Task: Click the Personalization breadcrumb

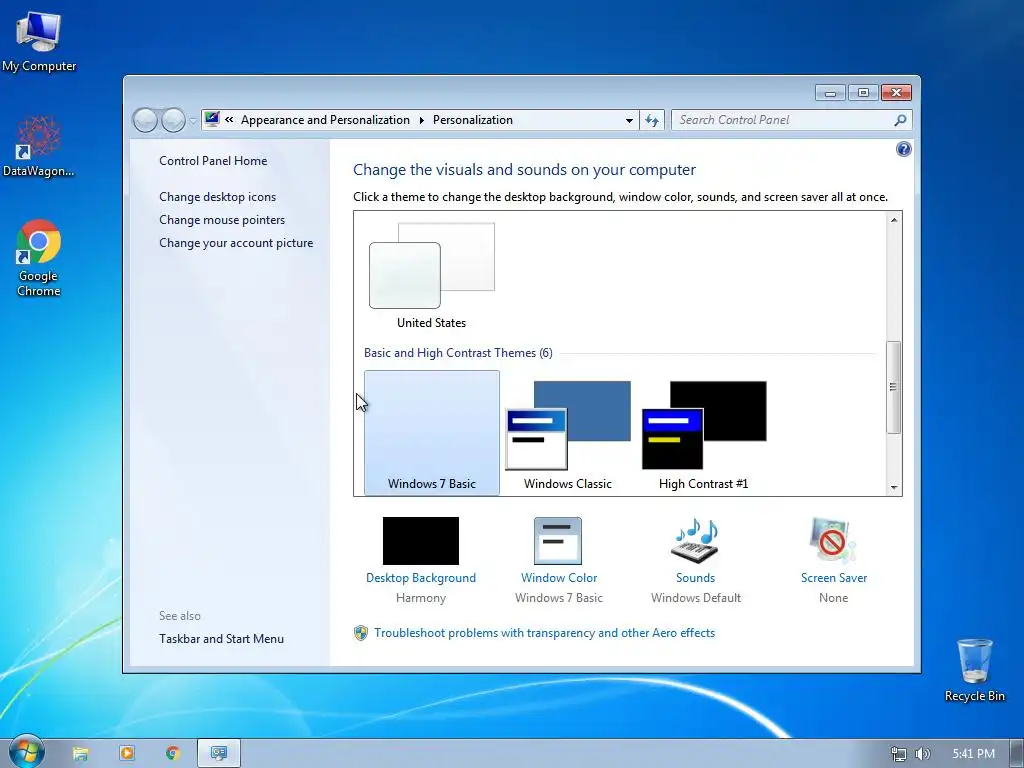Action: 473,120
